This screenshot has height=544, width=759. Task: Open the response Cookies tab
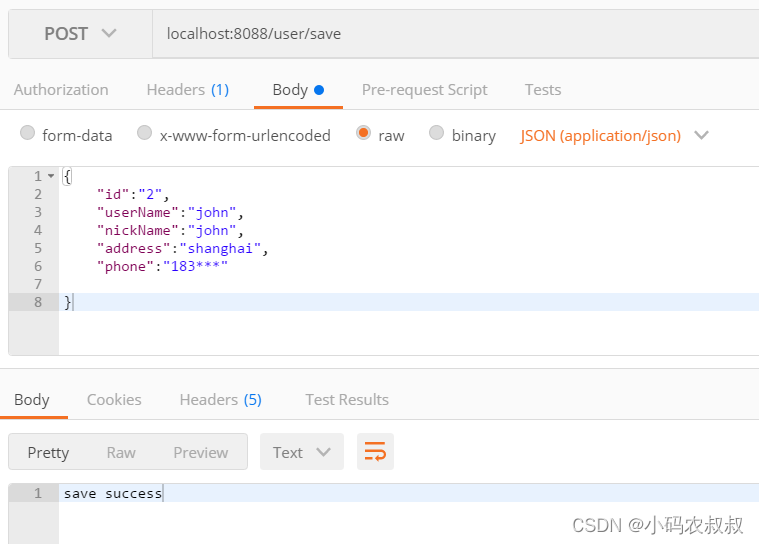(x=114, y=399)
